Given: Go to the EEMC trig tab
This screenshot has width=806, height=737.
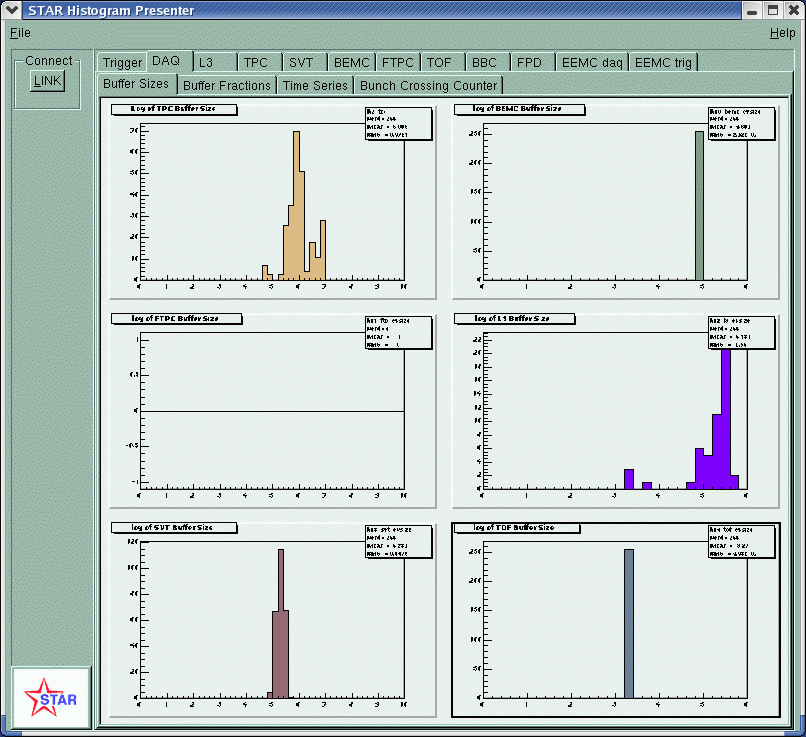Looking at the screenshot, I should tap(663, 62).
